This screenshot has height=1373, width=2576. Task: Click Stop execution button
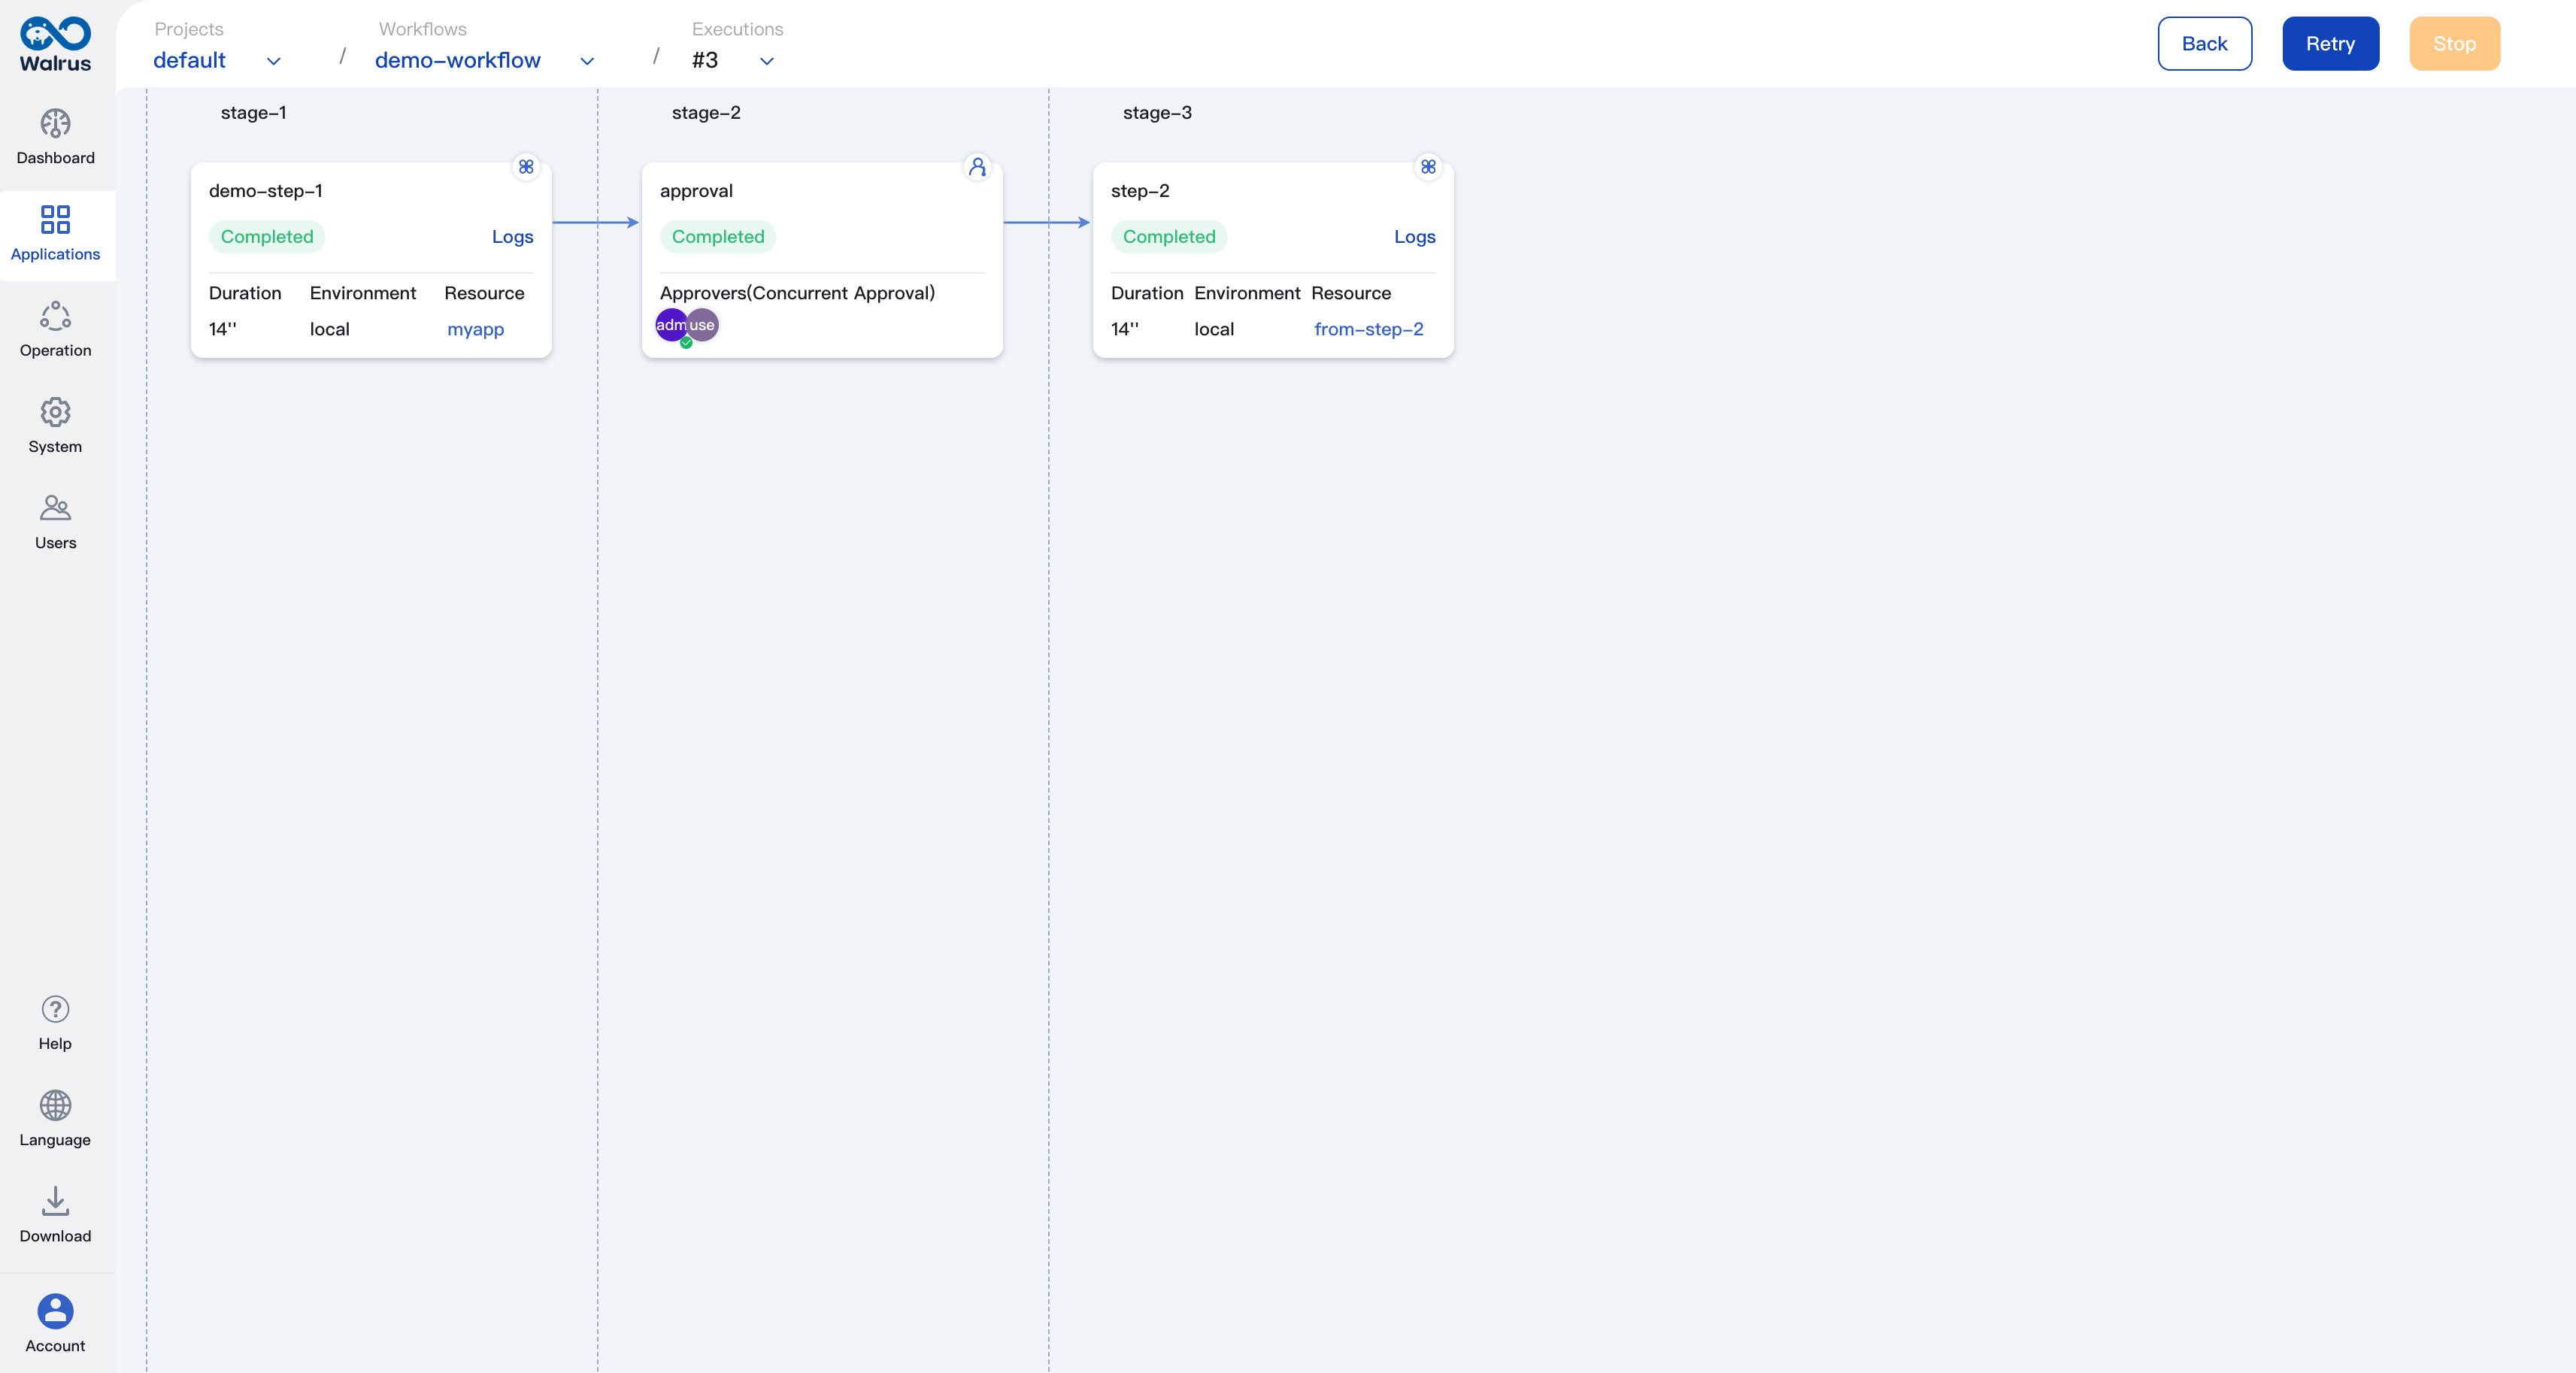point(2453,43)
